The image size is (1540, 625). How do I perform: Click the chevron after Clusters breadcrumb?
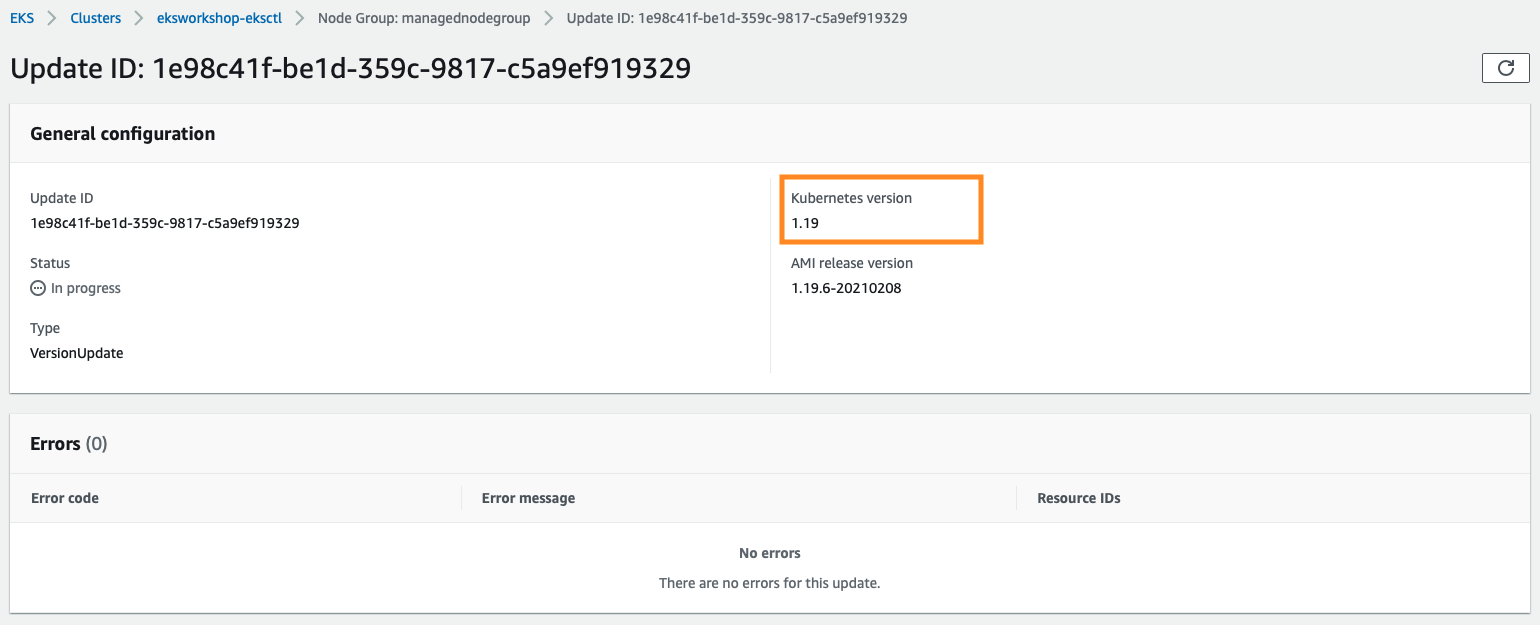(139, 18)
